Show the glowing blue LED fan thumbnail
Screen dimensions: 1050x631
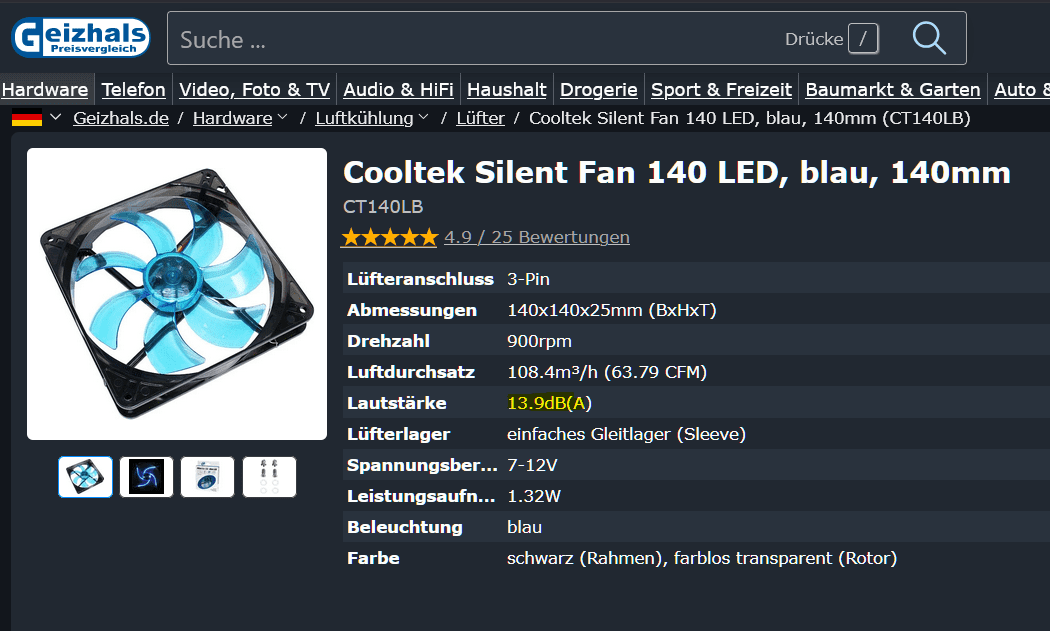(x=146, y=477)
